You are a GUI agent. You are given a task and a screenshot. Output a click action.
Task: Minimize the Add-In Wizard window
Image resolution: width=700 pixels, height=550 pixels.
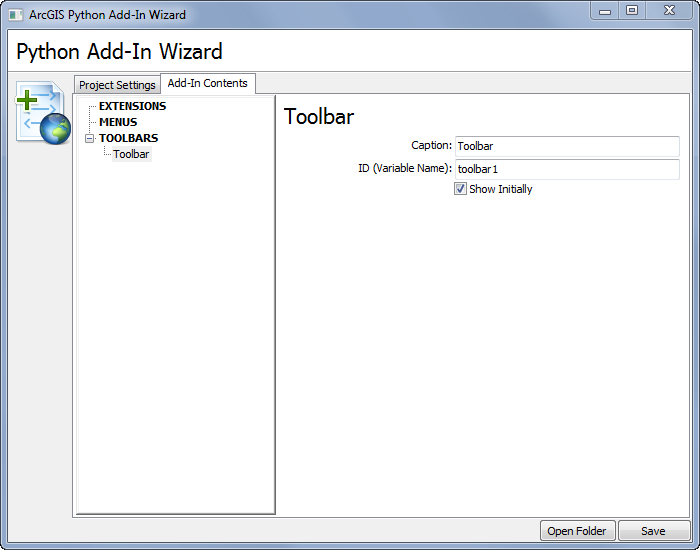point(605,11)
